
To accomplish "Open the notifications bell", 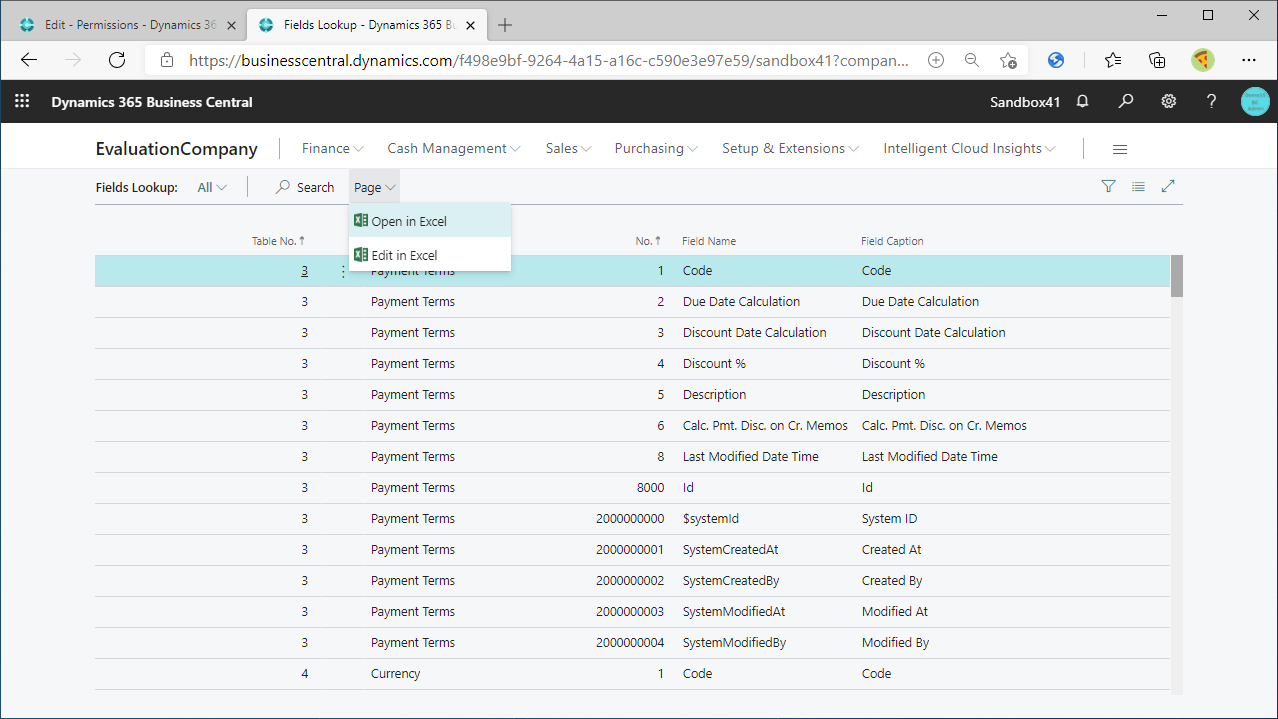I will click(1082, 101).
